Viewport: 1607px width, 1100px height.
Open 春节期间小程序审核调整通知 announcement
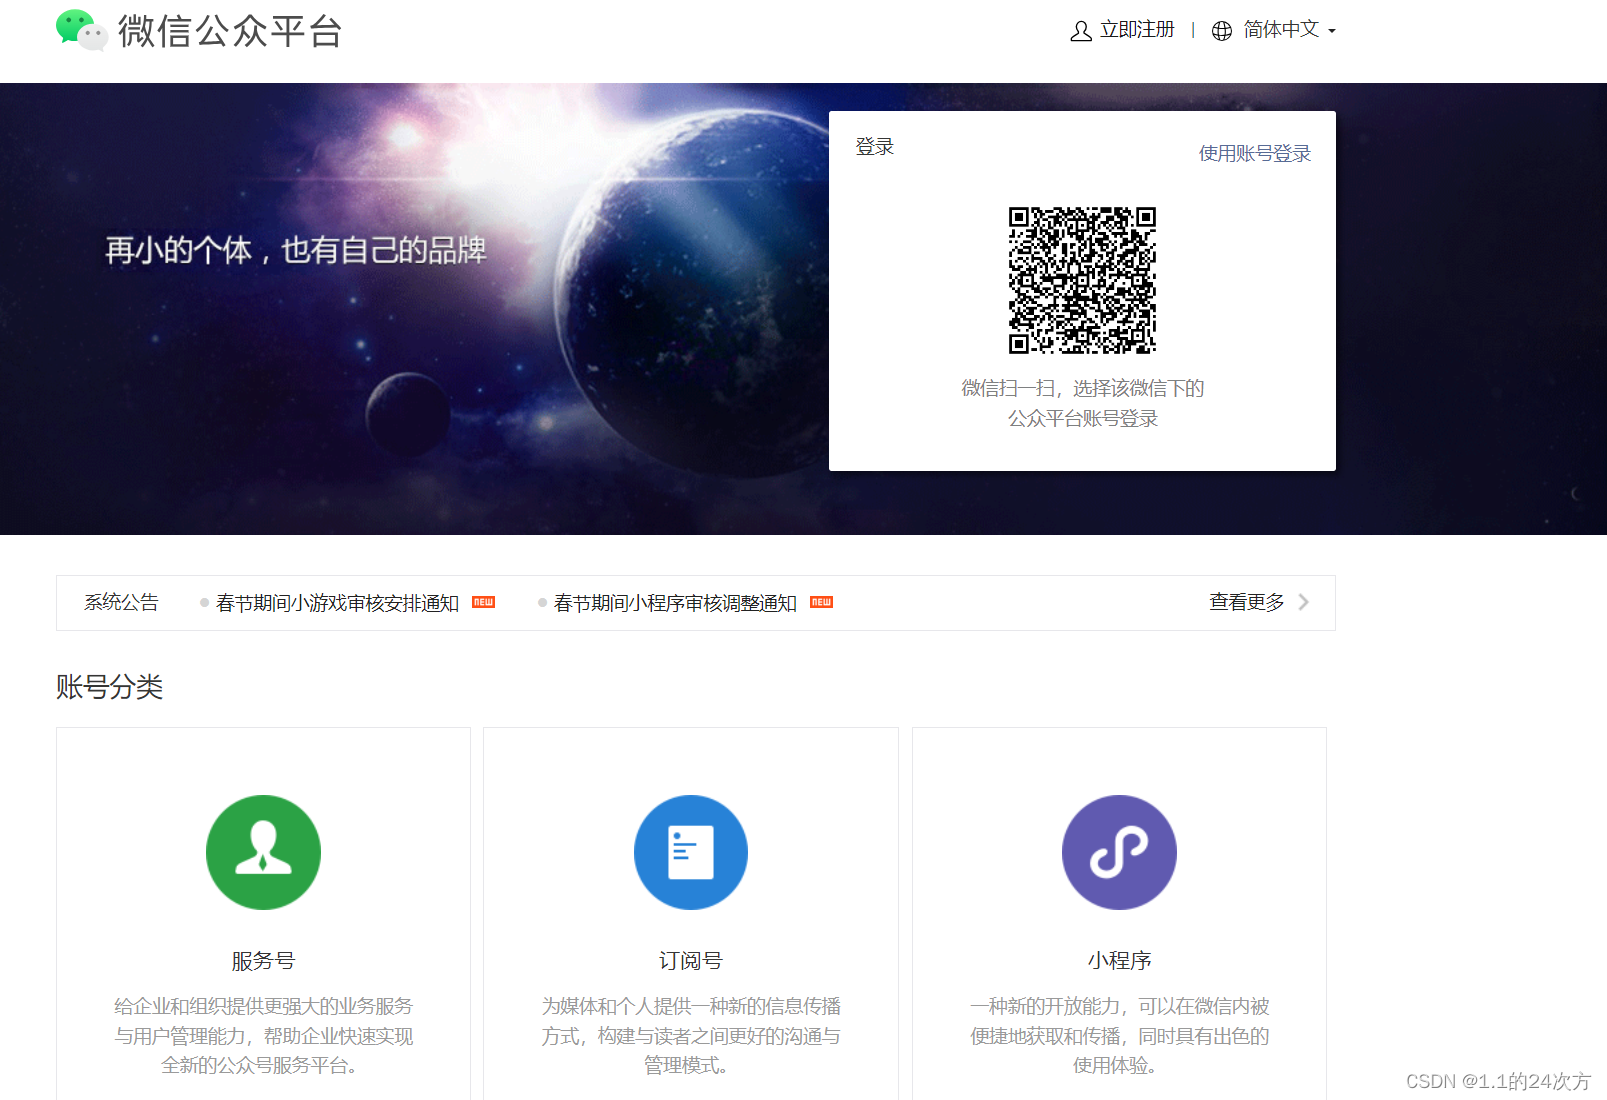point(675,603)
